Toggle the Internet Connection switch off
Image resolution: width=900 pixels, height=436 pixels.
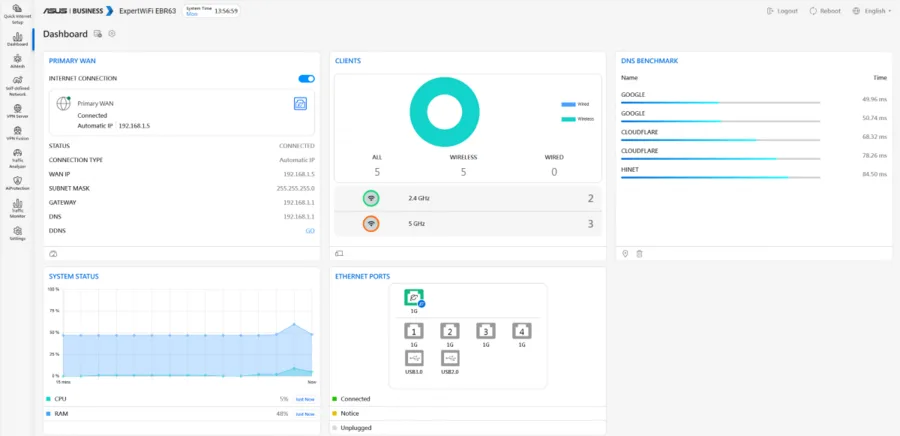(x=307, y=79)
